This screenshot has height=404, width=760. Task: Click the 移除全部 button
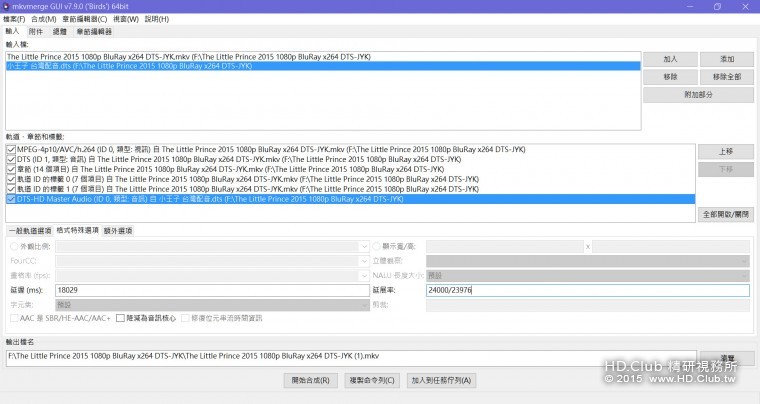[x=727, y=77]
